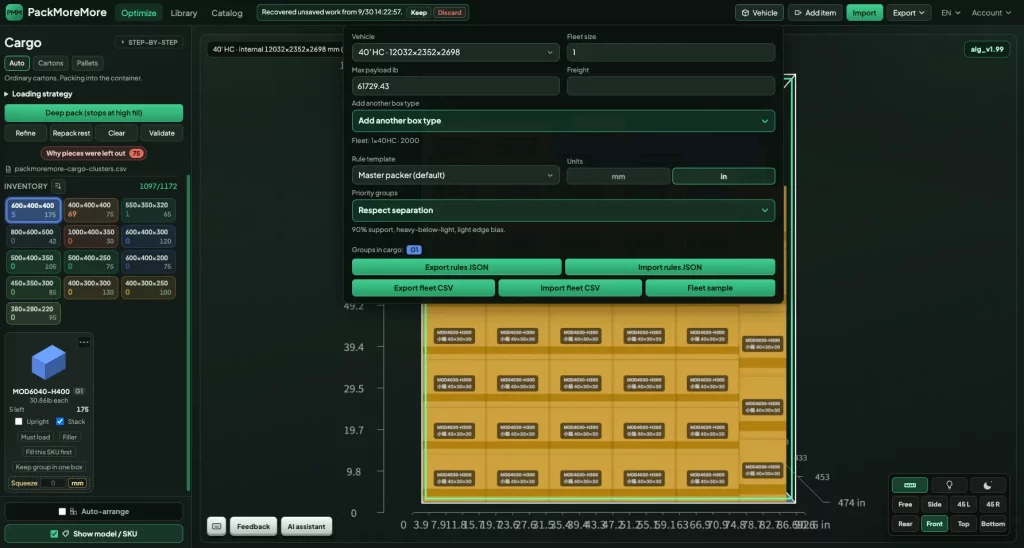1024x548 pixels.
Task: Enable the Auto-arrange checkbox
Action: pyautogui.click(x=62, y=511)
